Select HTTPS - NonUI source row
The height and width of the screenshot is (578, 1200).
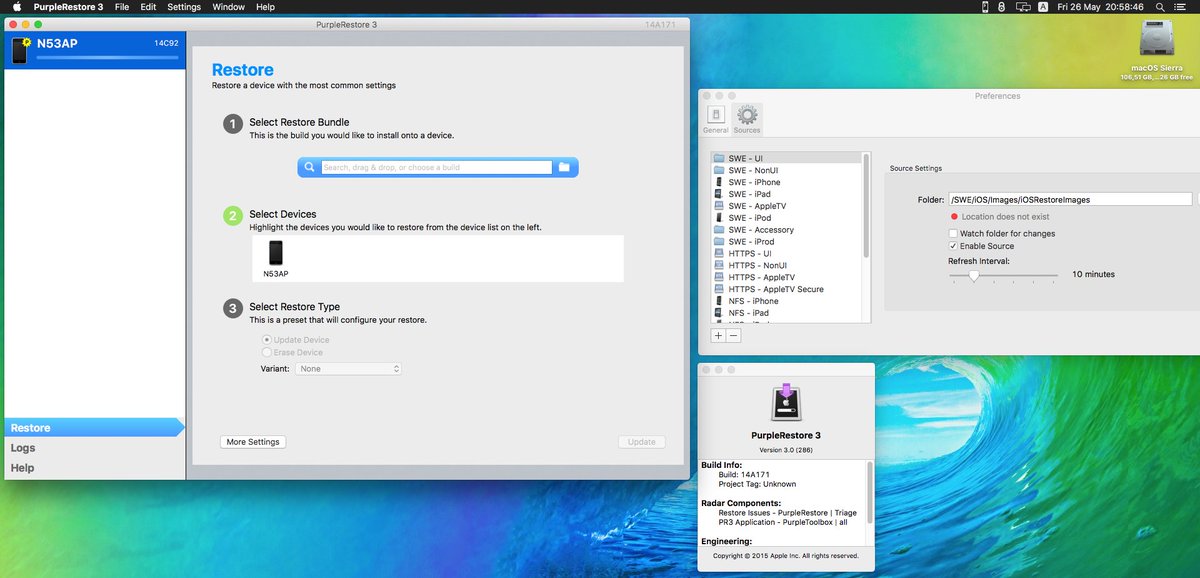tap(786, 265)
